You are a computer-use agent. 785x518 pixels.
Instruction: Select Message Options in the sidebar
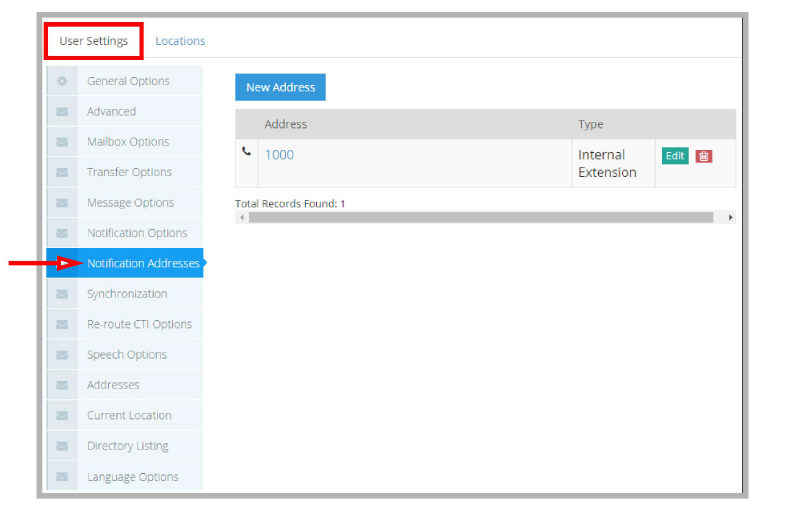point(125,203)
